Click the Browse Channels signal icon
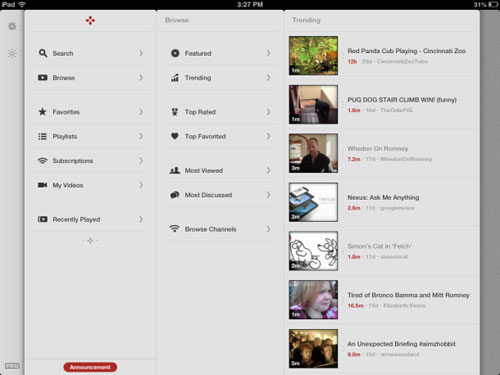 (x=174, y=229)
